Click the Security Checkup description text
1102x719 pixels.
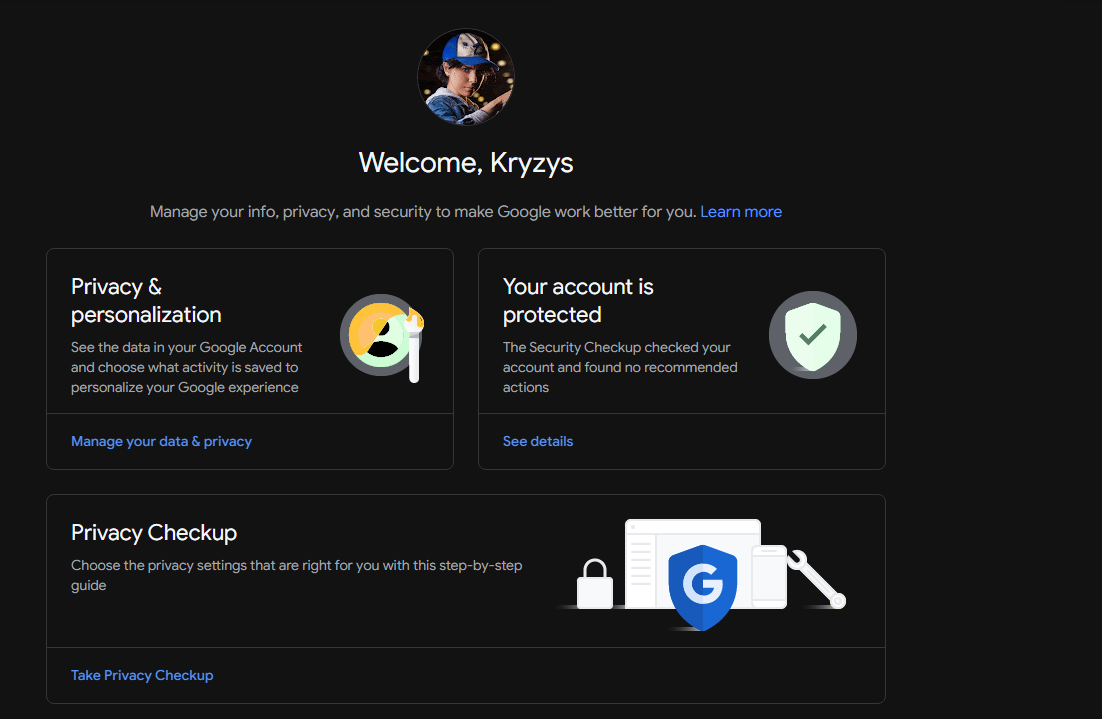620,367
